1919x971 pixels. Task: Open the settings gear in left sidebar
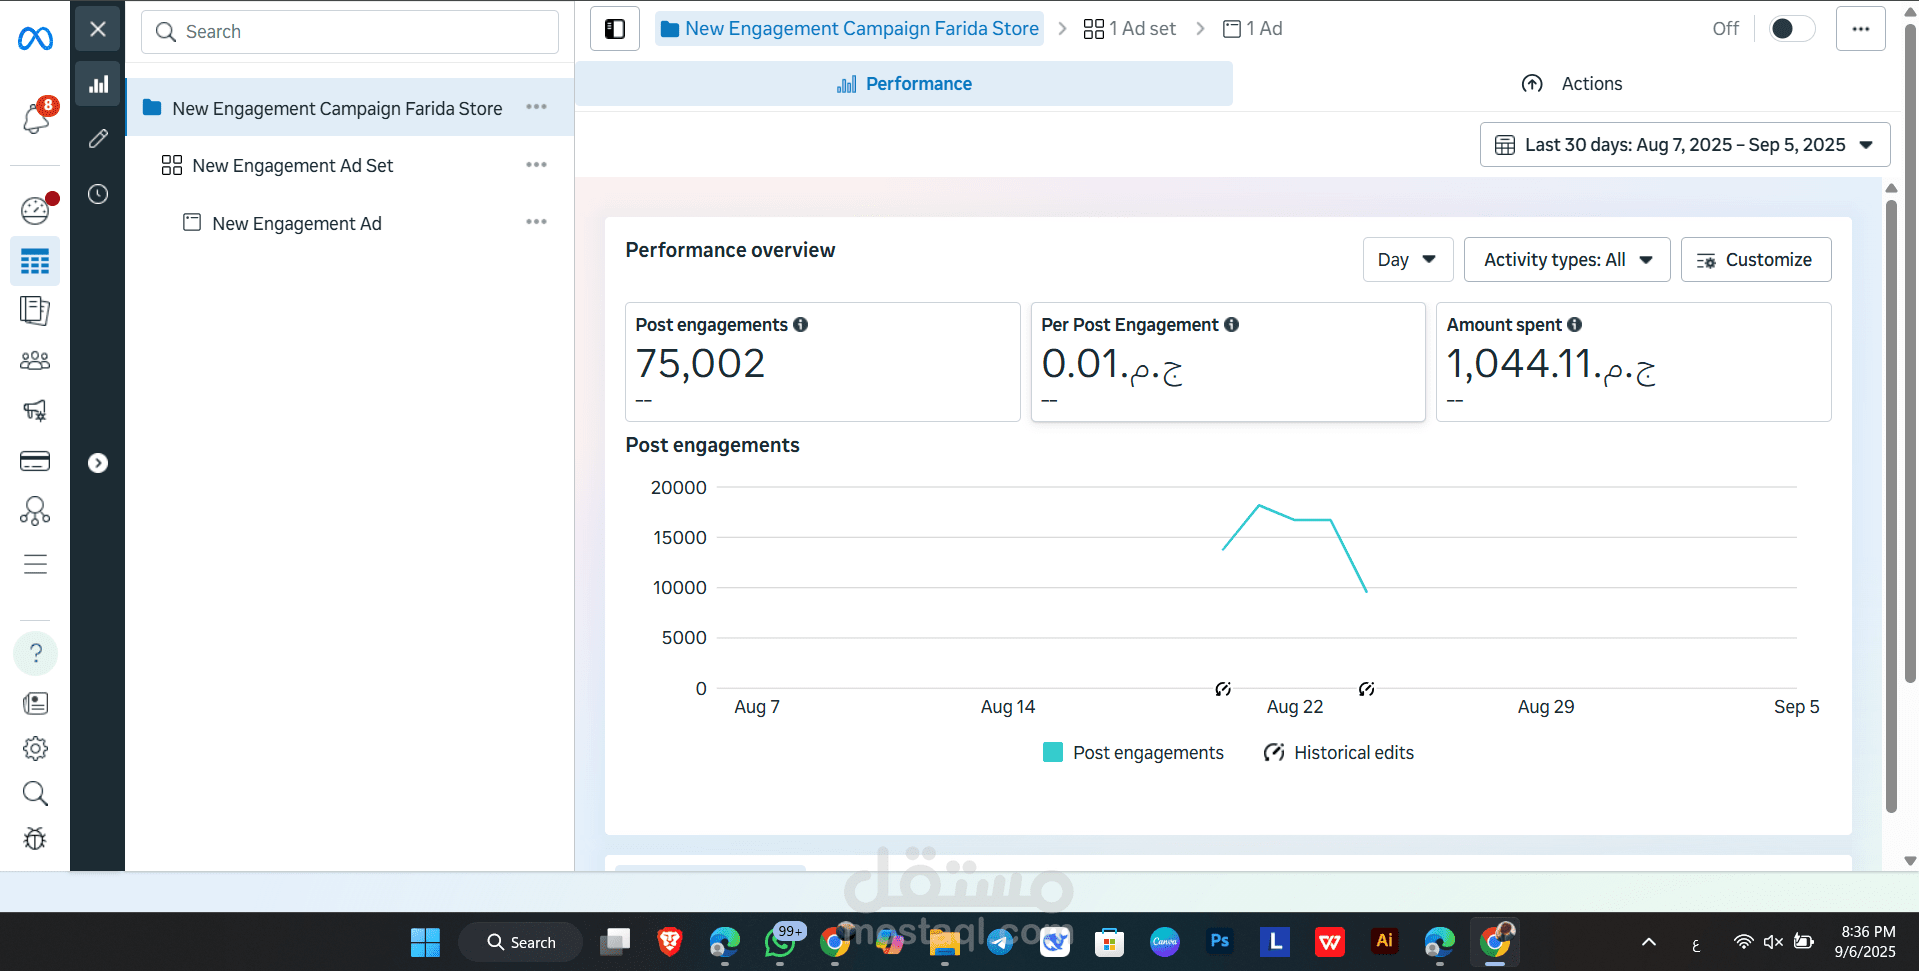point(35,748)
